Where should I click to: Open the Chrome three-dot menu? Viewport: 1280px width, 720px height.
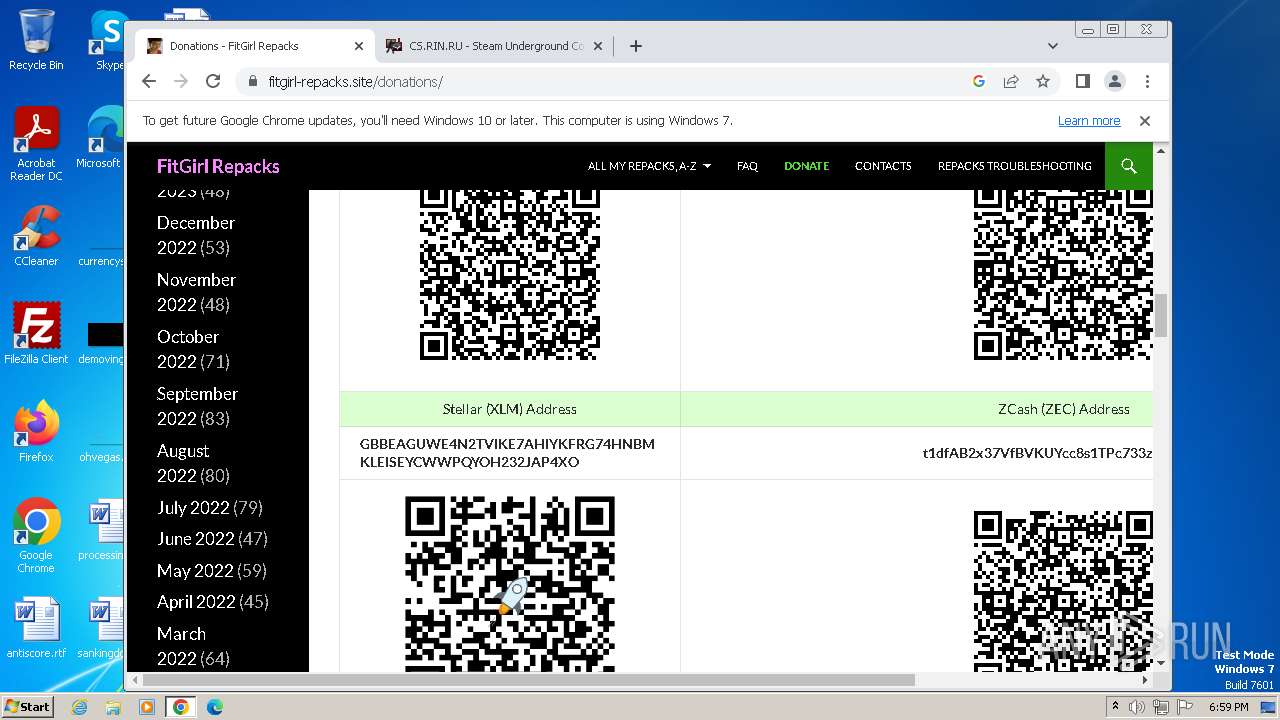1147,81
